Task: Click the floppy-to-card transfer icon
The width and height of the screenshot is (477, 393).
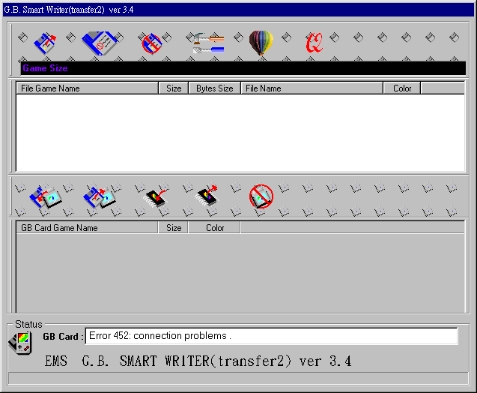Action: point(45,198)
